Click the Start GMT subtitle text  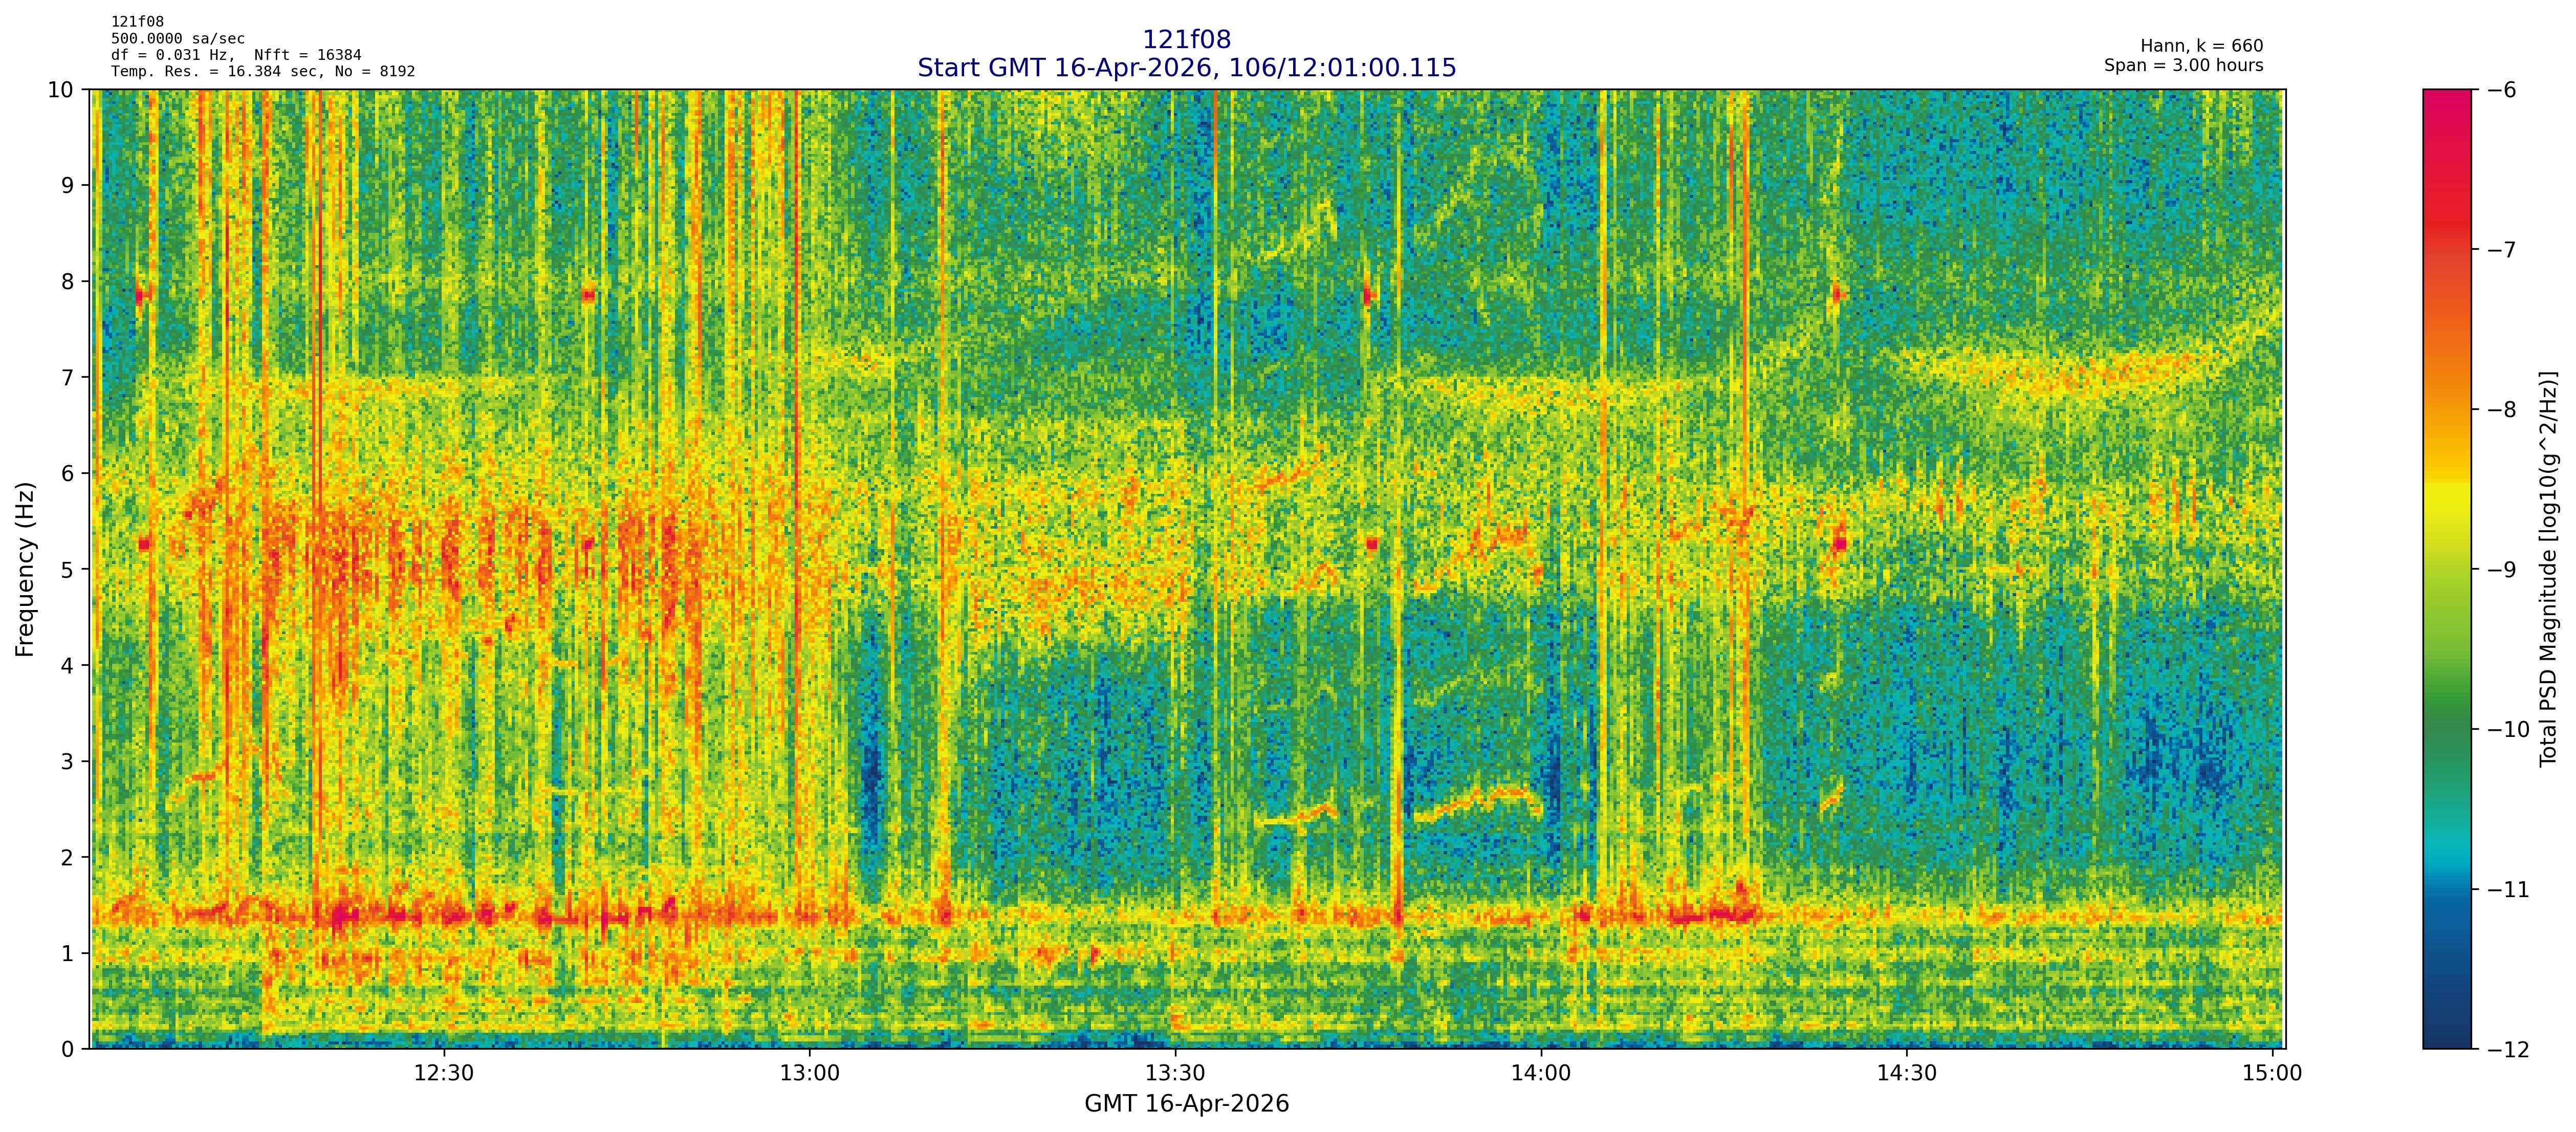(x=1186, y=68)
